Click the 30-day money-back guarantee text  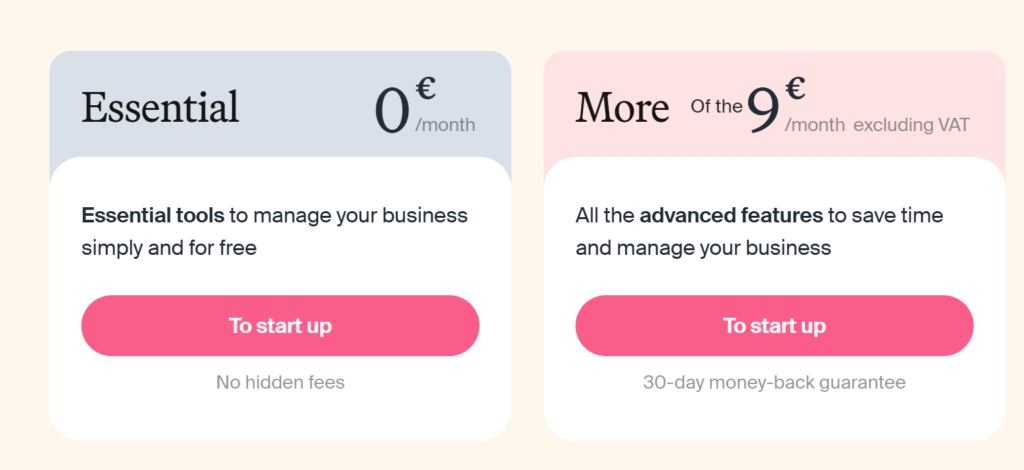tap(774, 382)
